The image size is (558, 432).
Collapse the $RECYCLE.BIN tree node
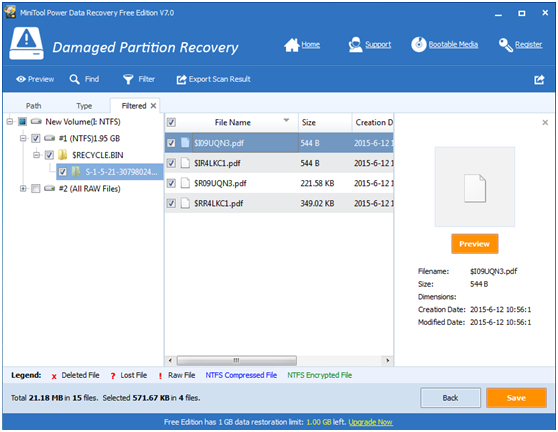point(36,155)
